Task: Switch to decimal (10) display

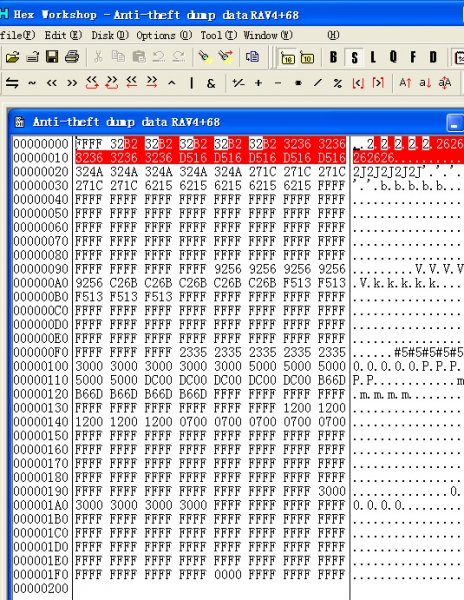Action: pyautogui.click(x=307, y=58)
